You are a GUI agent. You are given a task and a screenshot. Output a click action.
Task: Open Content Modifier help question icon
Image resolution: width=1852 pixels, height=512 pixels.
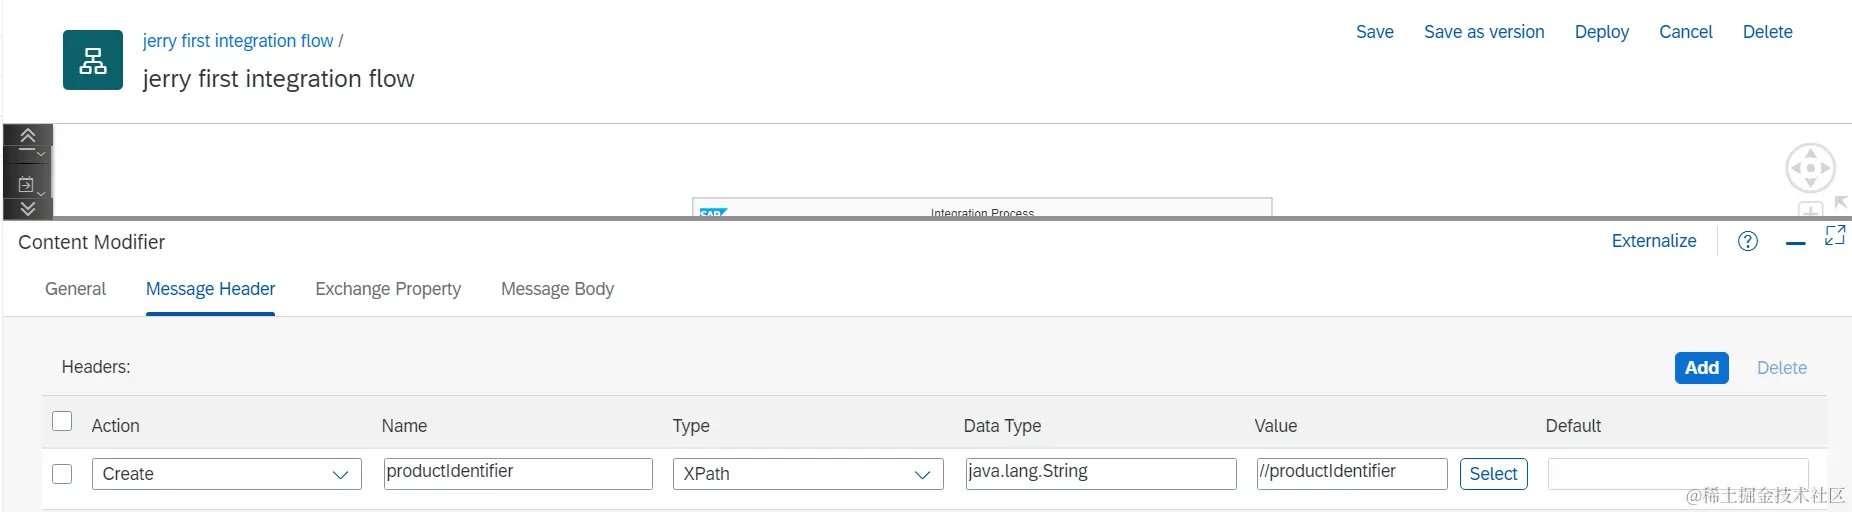tap(1748, 241)
